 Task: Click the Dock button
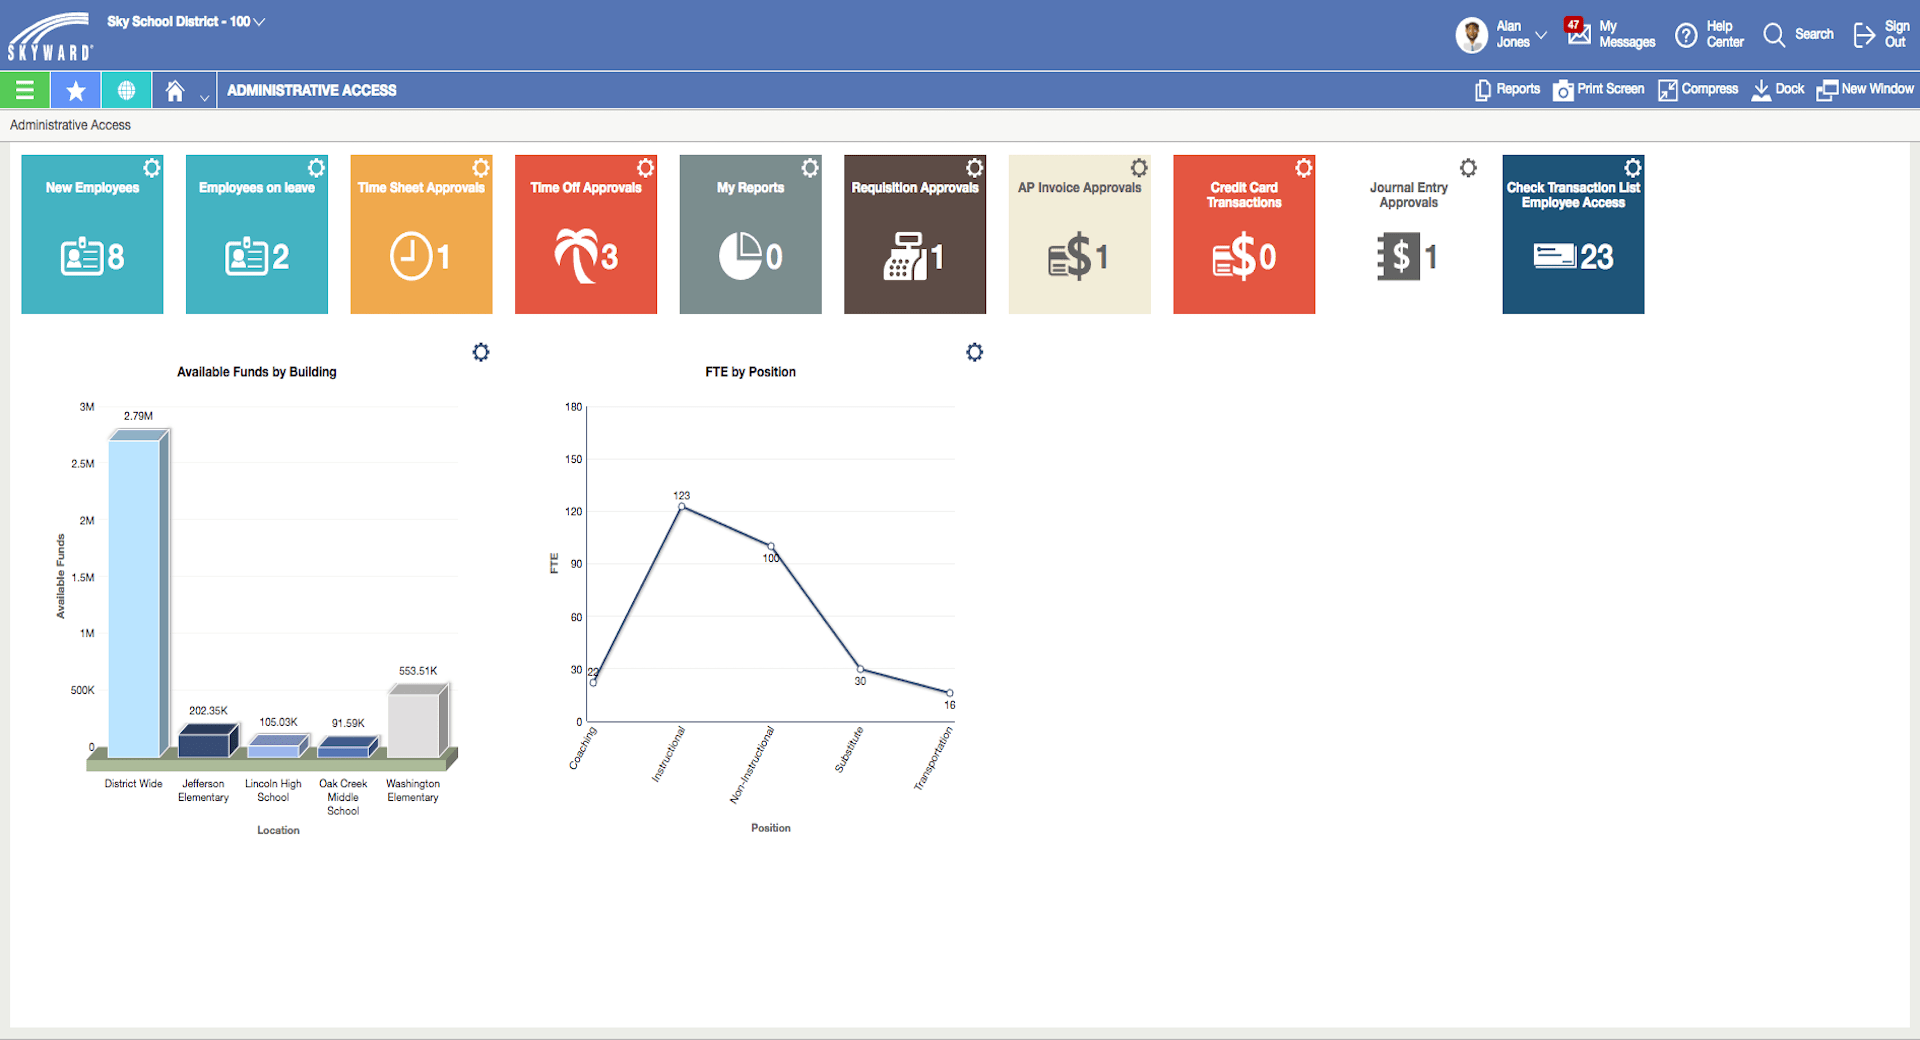tap(1778, 89)
